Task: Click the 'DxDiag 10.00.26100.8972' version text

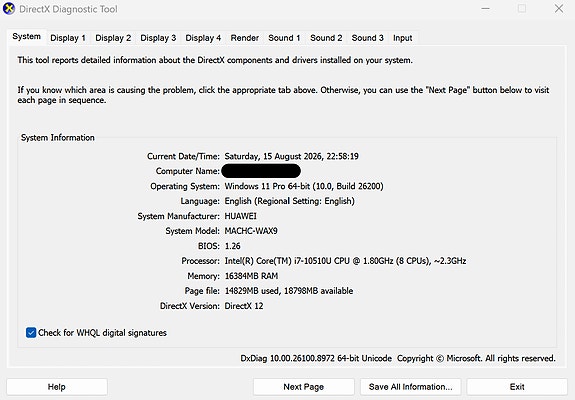Action: coord(287,358)
